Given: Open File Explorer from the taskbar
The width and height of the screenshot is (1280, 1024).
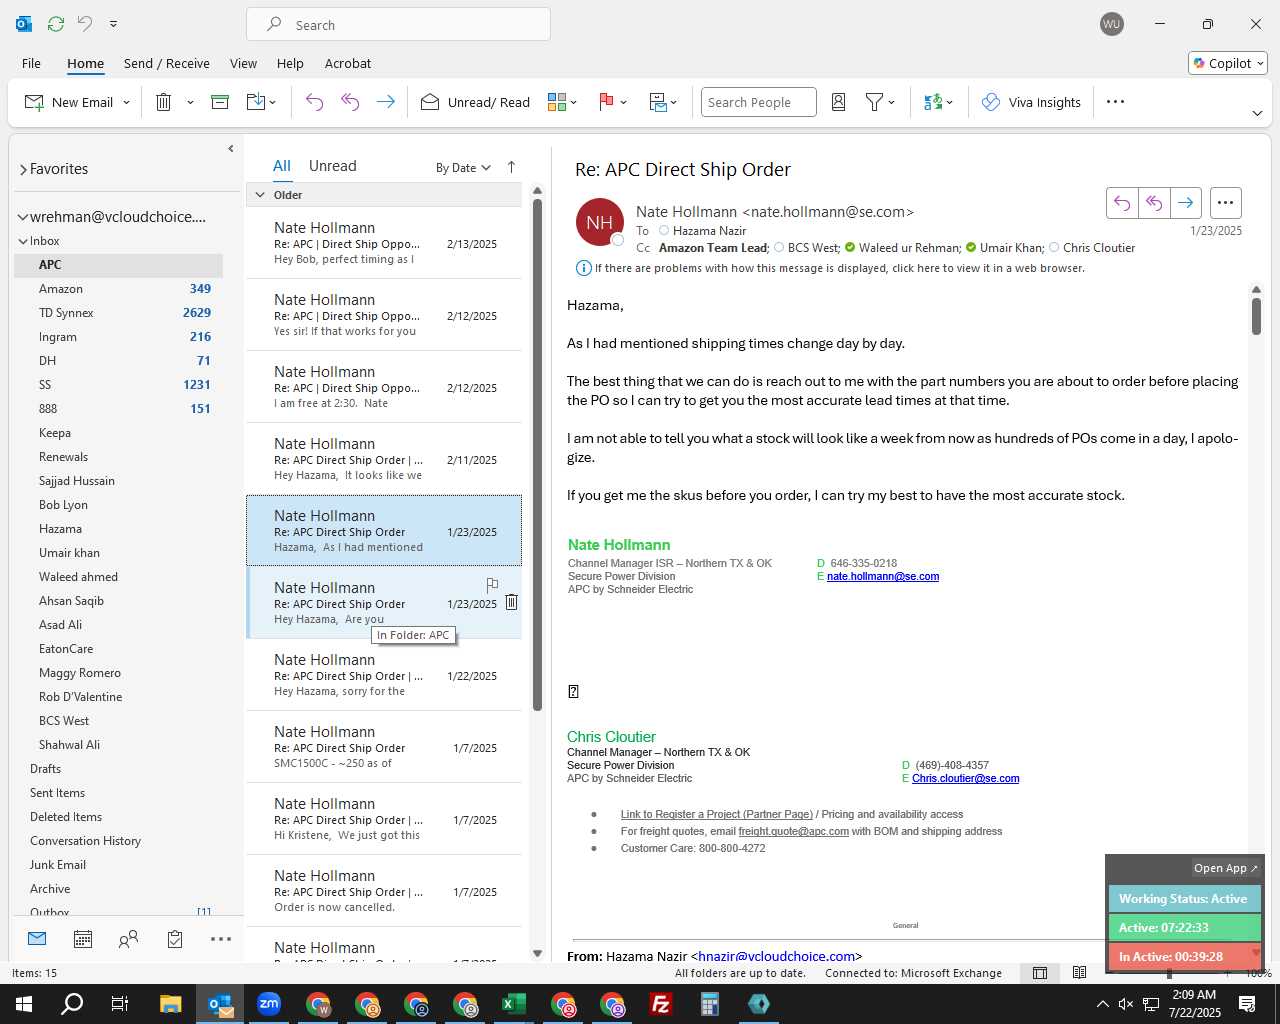Looking at the screenshot, I should [x=171, y=1004].
